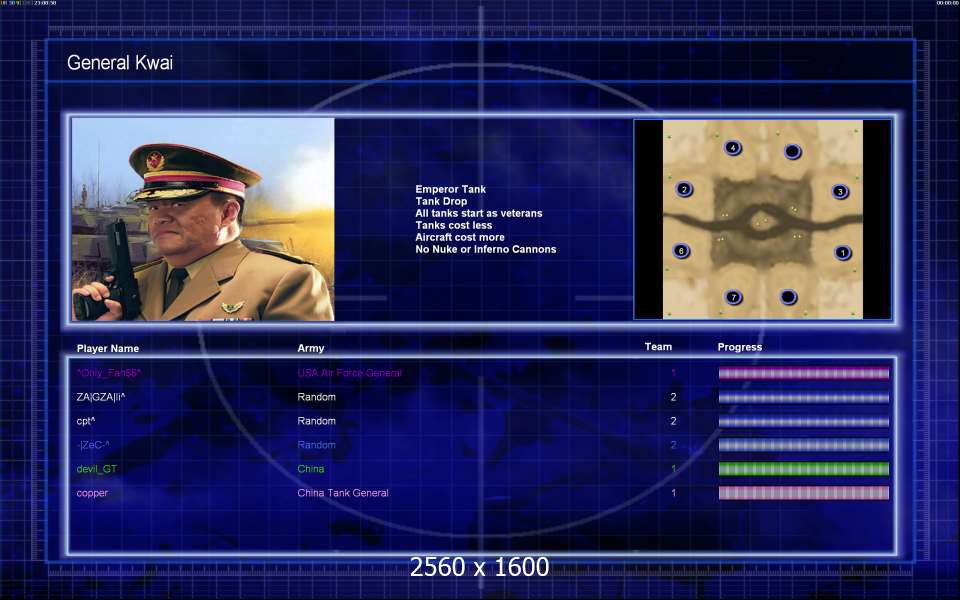Click the copper player progress bar

coord(803,493)
